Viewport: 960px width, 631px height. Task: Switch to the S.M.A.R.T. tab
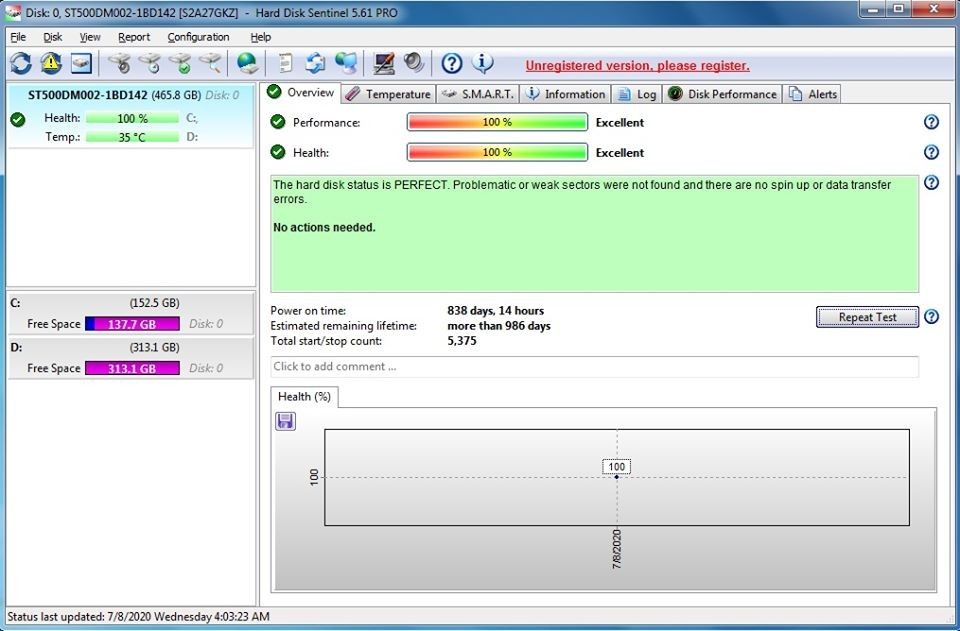[478, 94]
